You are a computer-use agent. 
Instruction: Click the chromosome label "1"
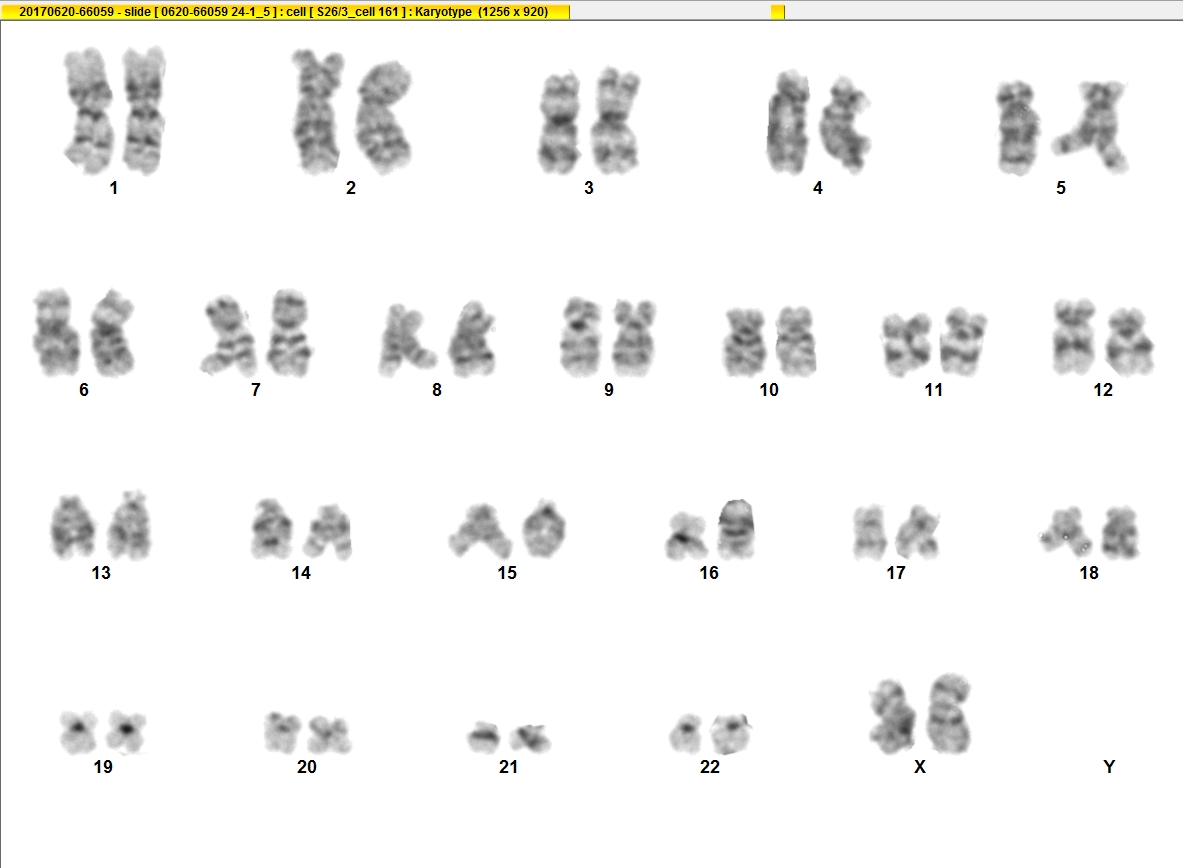[113, 188]
